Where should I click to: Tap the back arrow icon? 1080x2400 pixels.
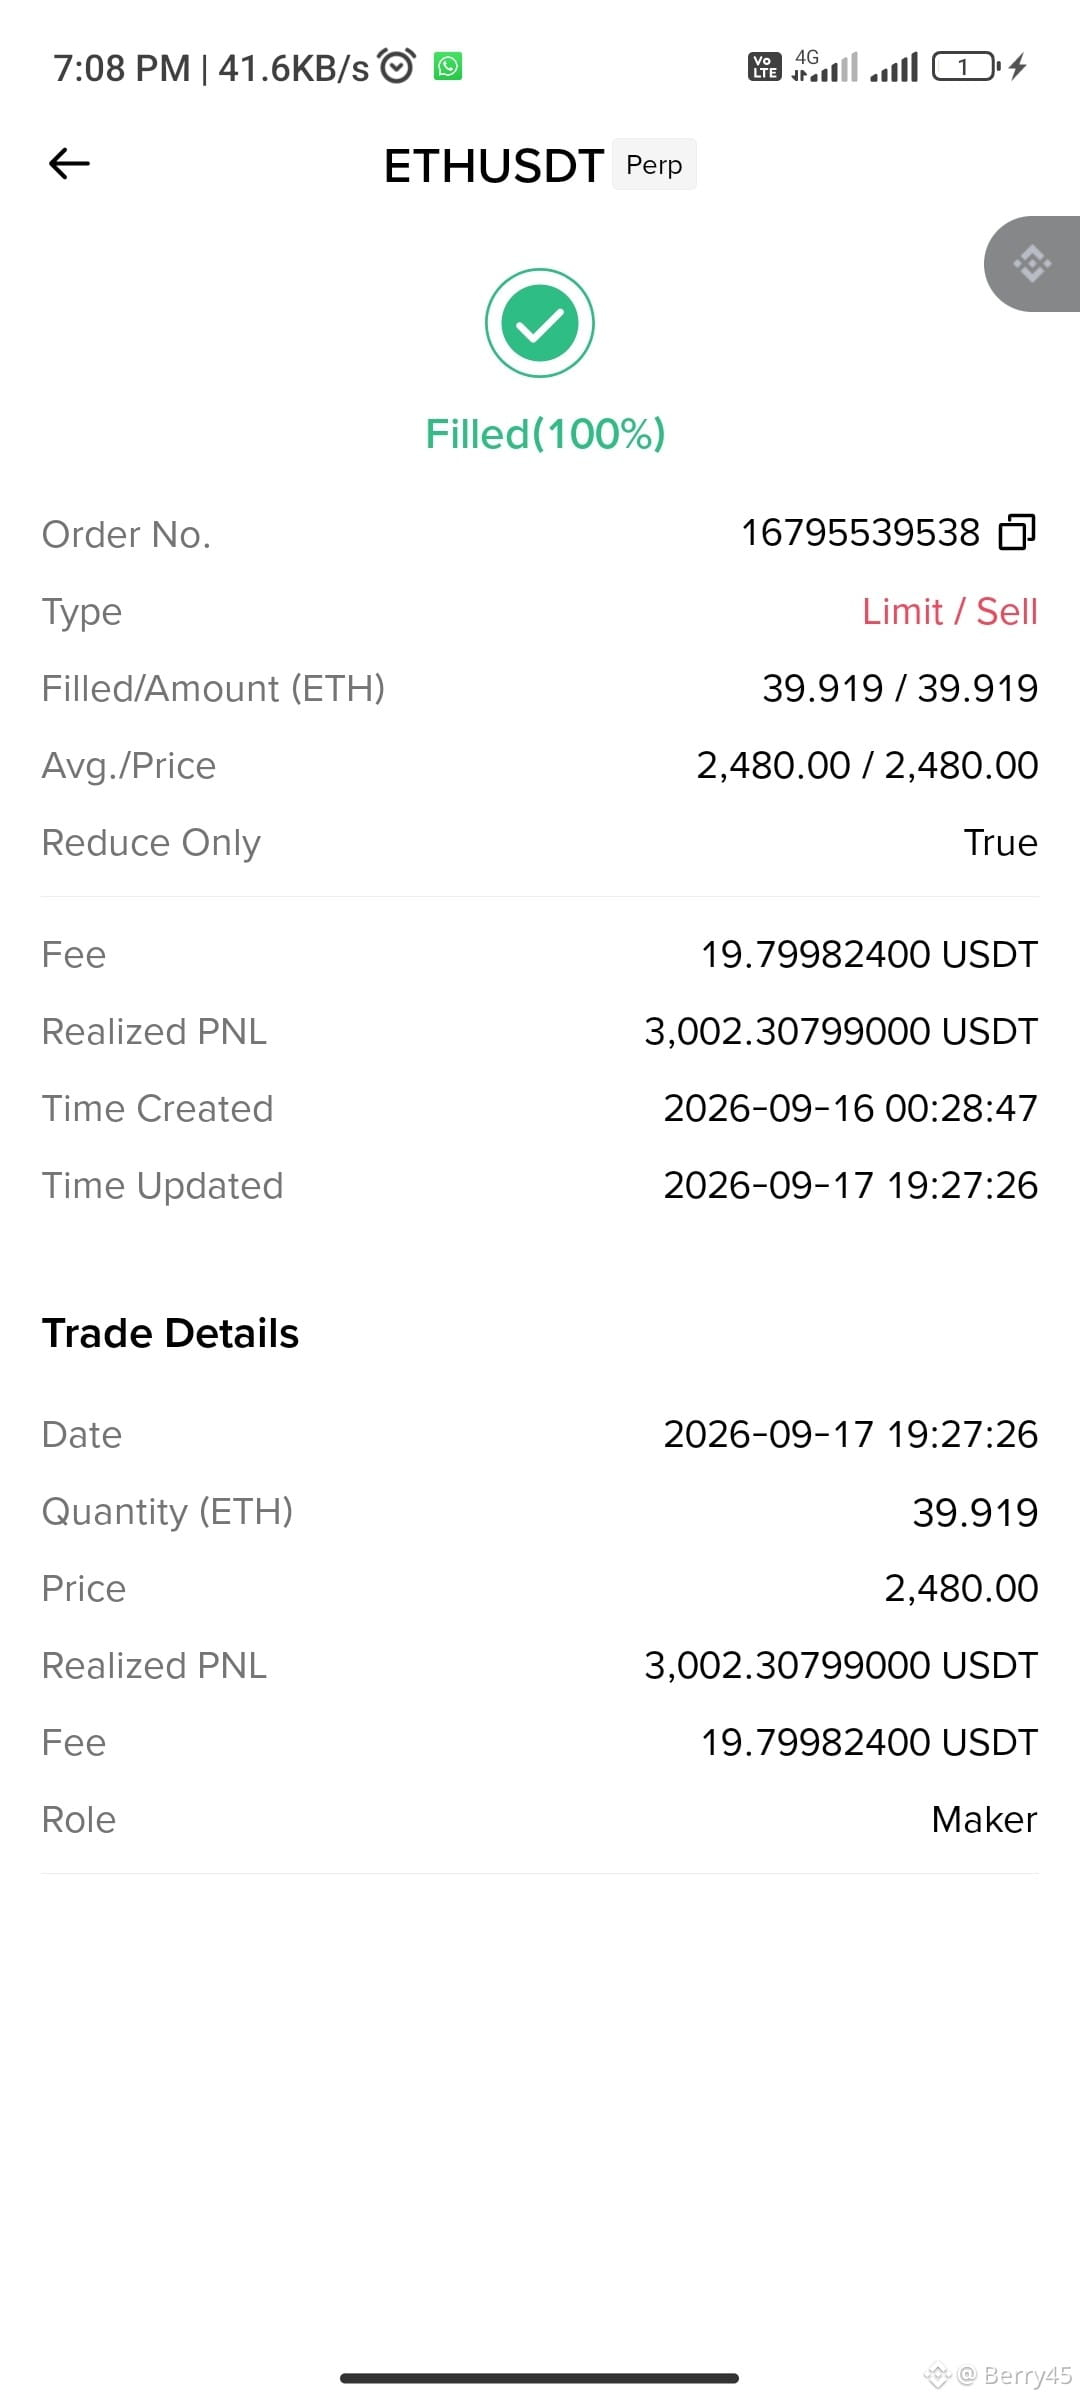(69, 163)
